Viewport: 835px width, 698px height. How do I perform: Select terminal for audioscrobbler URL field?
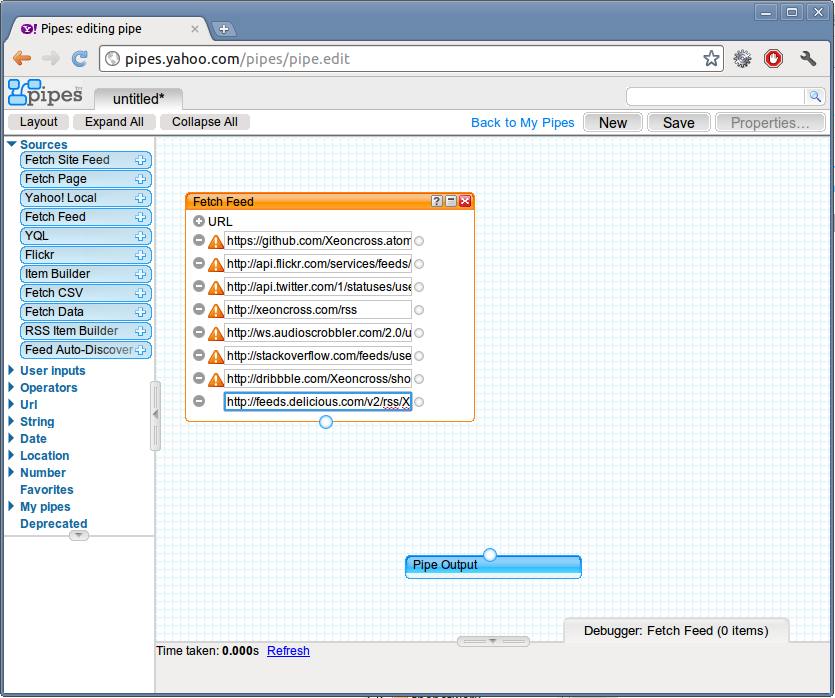pos(419,333)
